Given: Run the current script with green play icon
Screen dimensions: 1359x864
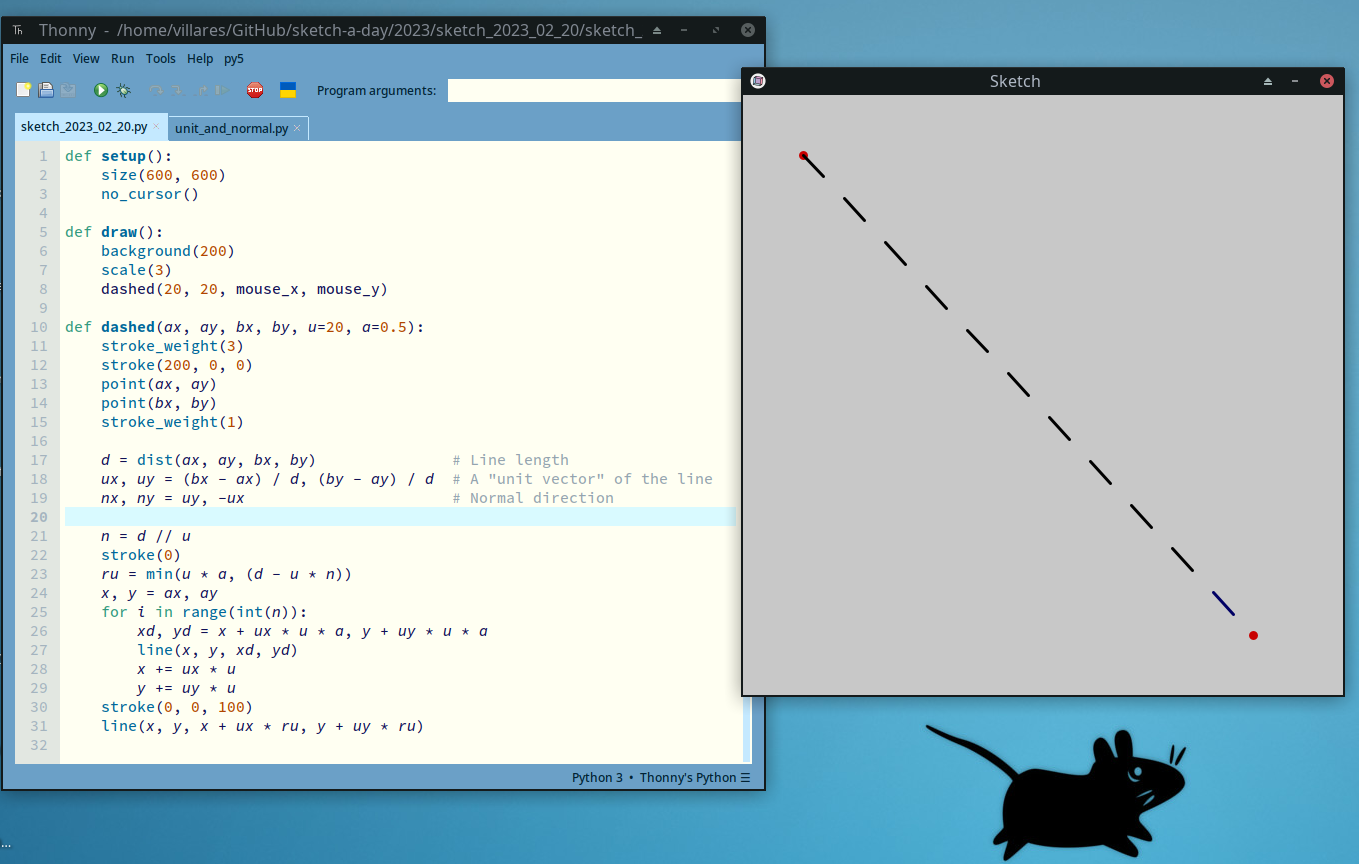Looking at the screenshot, I should tap(101, 91).
